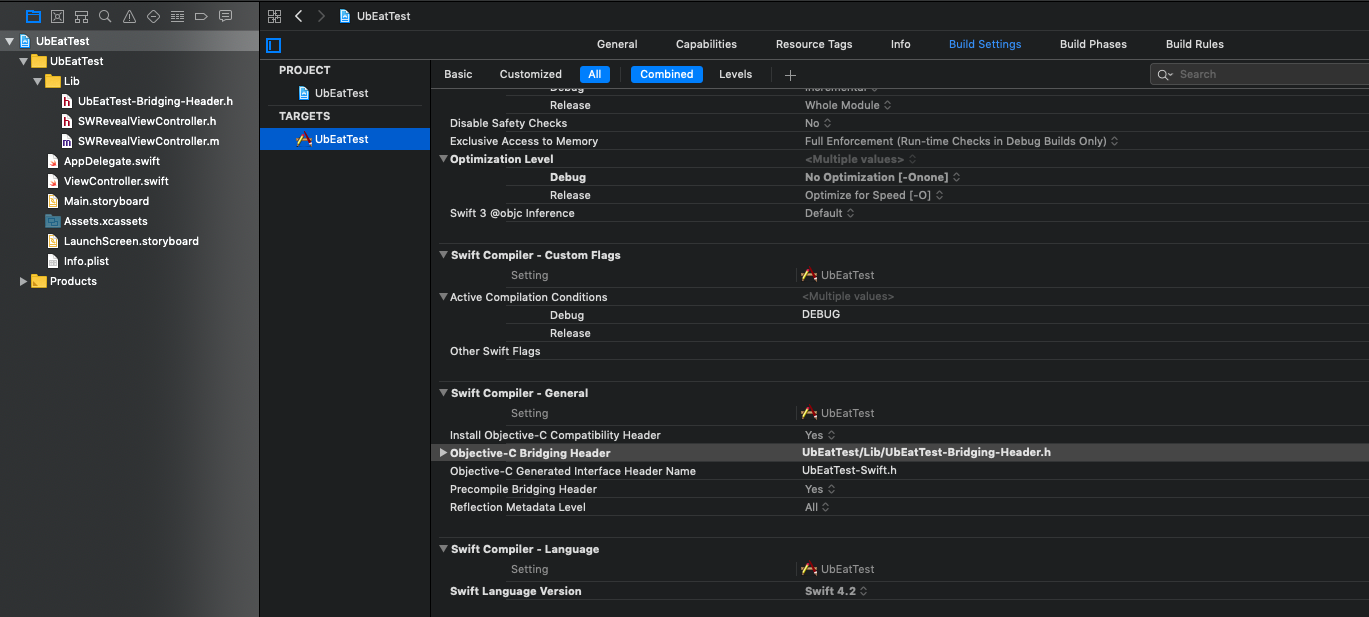
Task: Open the Project navigator folder icon
Action: coord(34,16)
